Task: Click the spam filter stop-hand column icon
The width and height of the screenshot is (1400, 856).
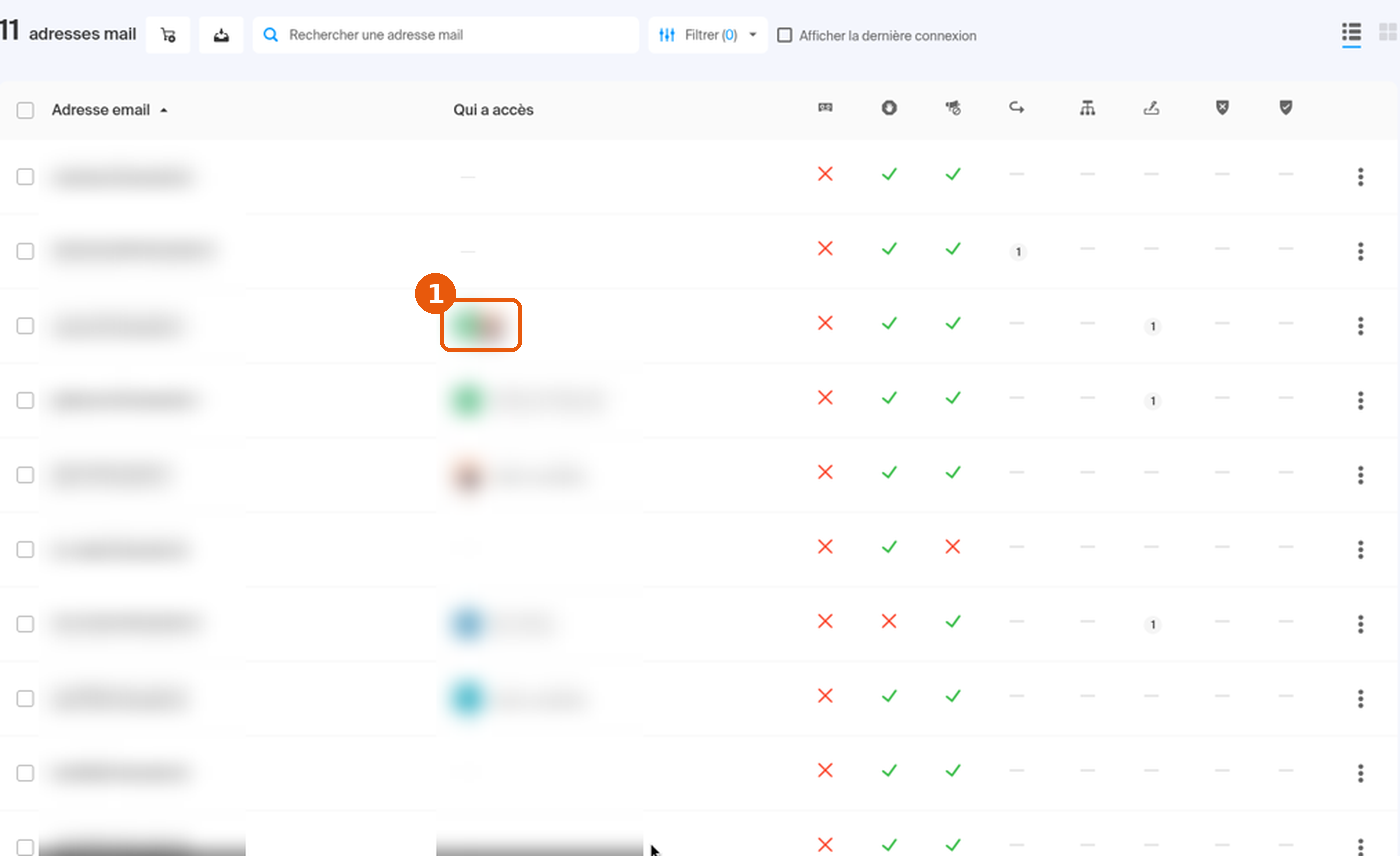Action: [889, 108]
